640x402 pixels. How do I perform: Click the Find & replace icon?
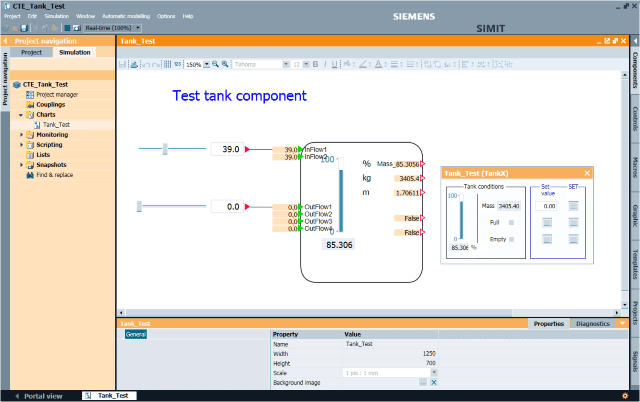click(29, 174)
